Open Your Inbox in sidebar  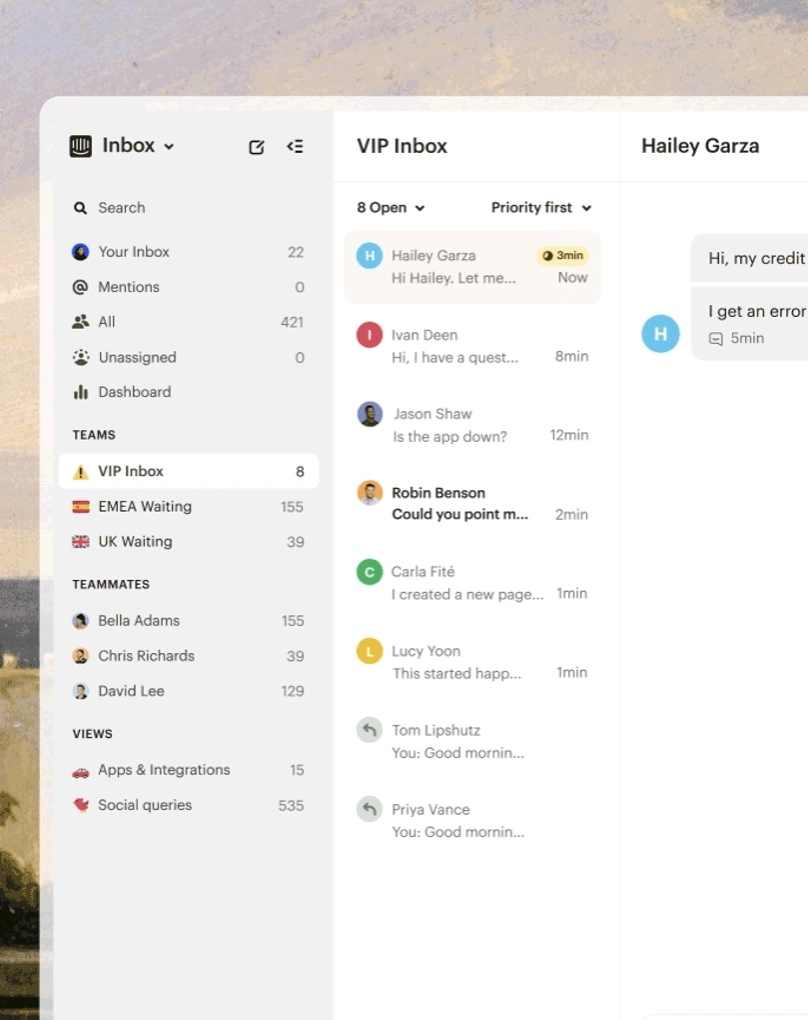134,252
